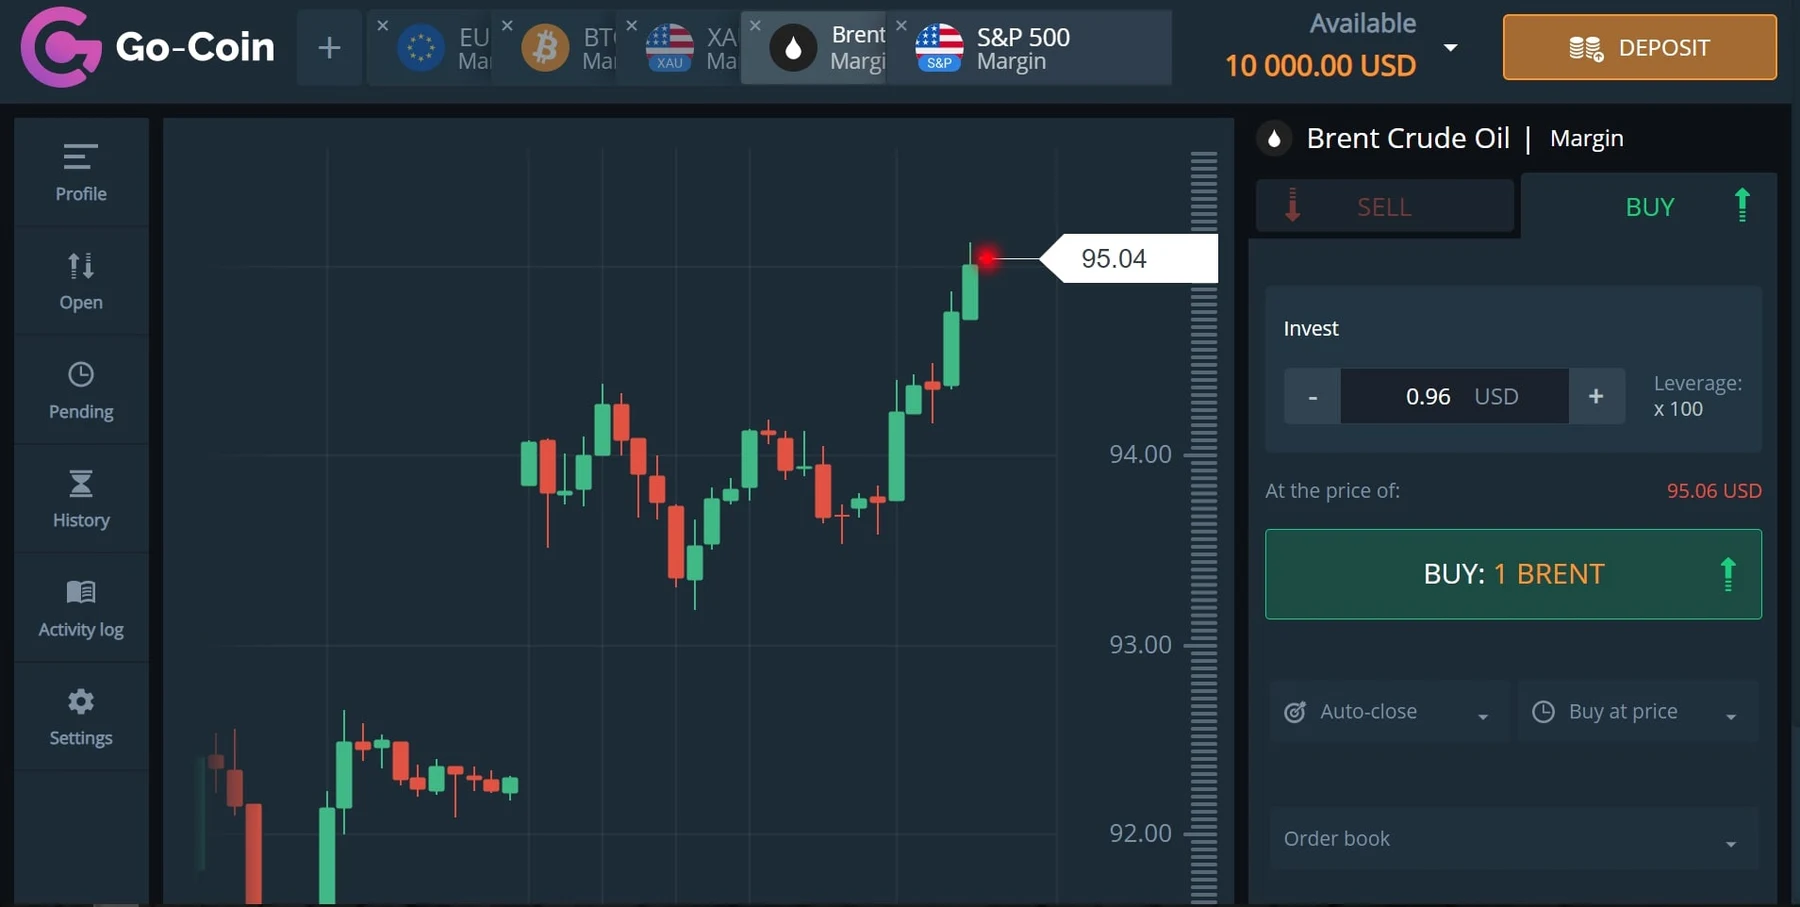Click the oil drop icon in Brent tab
The height and width of the screenshot is (907, 1800).
[794, 48]
